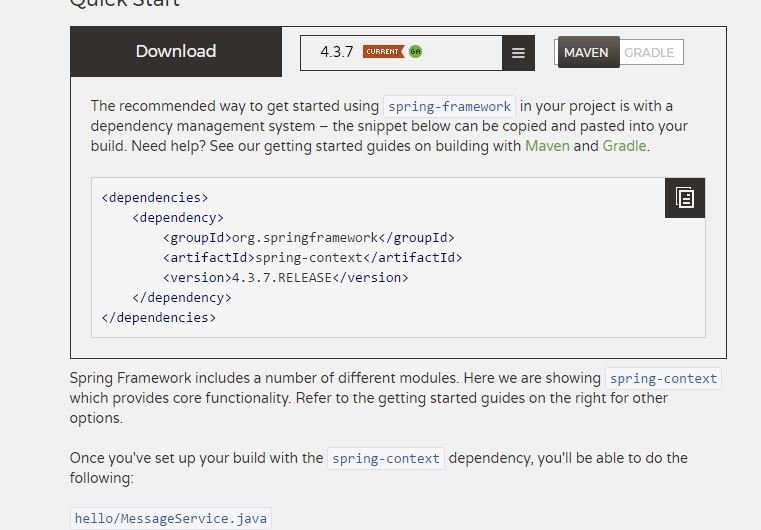Click the artifactId spring-context code line

[x=312, y=258]
